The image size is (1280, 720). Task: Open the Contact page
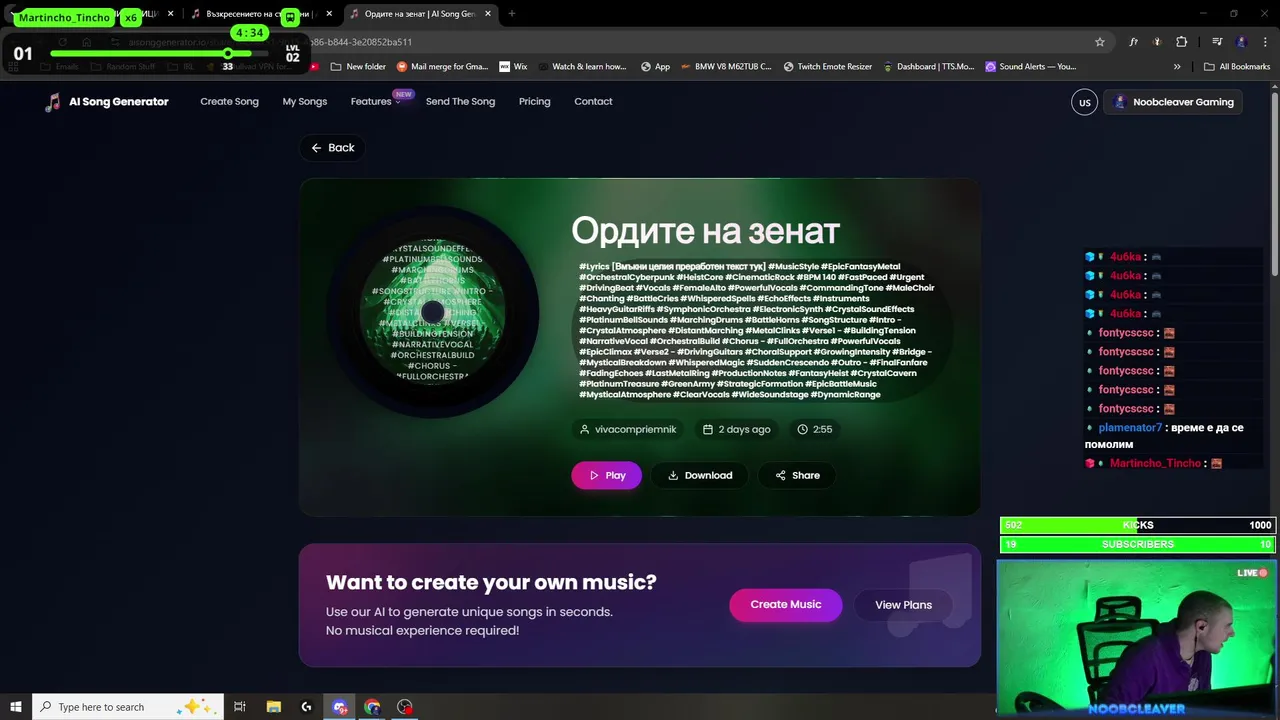tap(593, 102)
